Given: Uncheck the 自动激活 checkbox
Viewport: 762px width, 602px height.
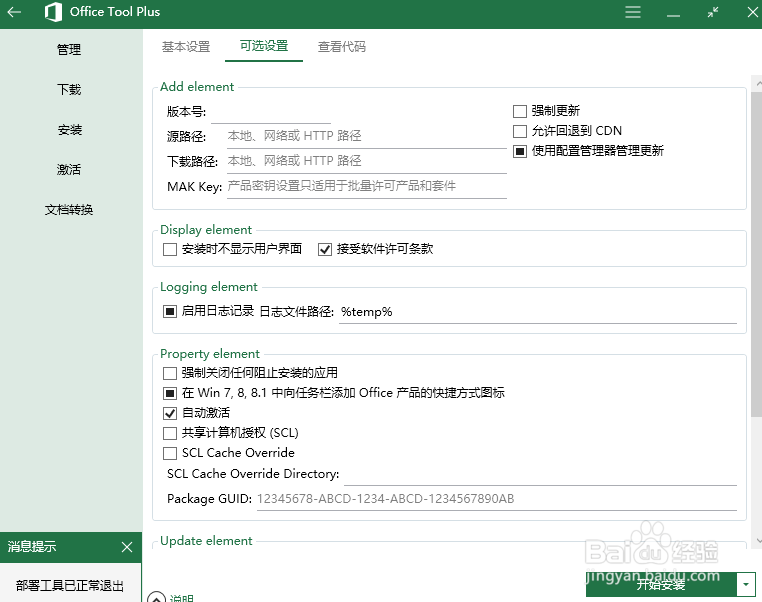Looking at the screenshot, I should point(170,413).
